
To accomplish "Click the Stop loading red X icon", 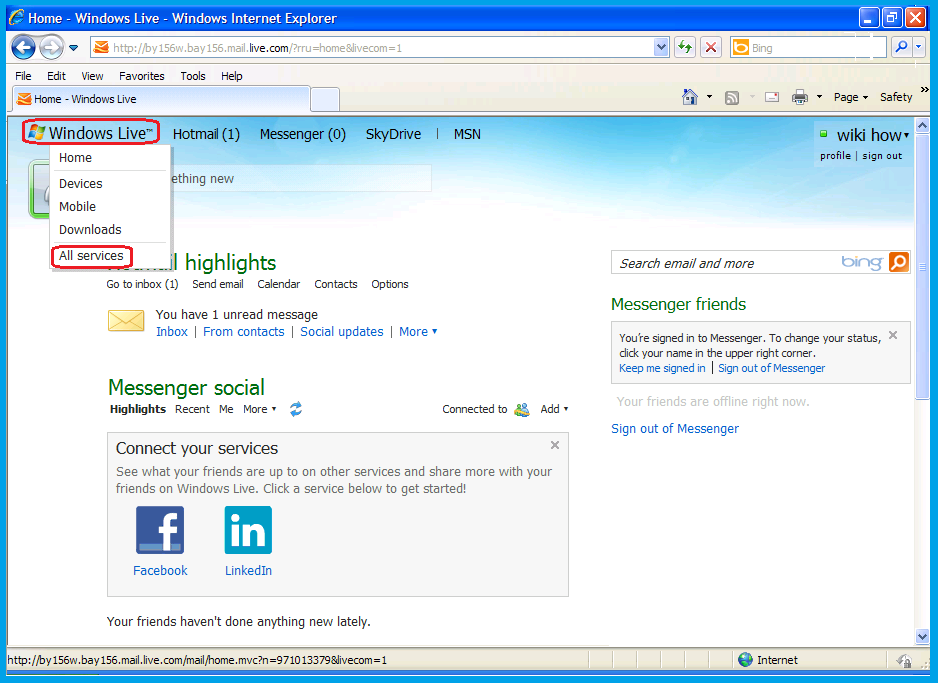I will click(x=711, y=47).
